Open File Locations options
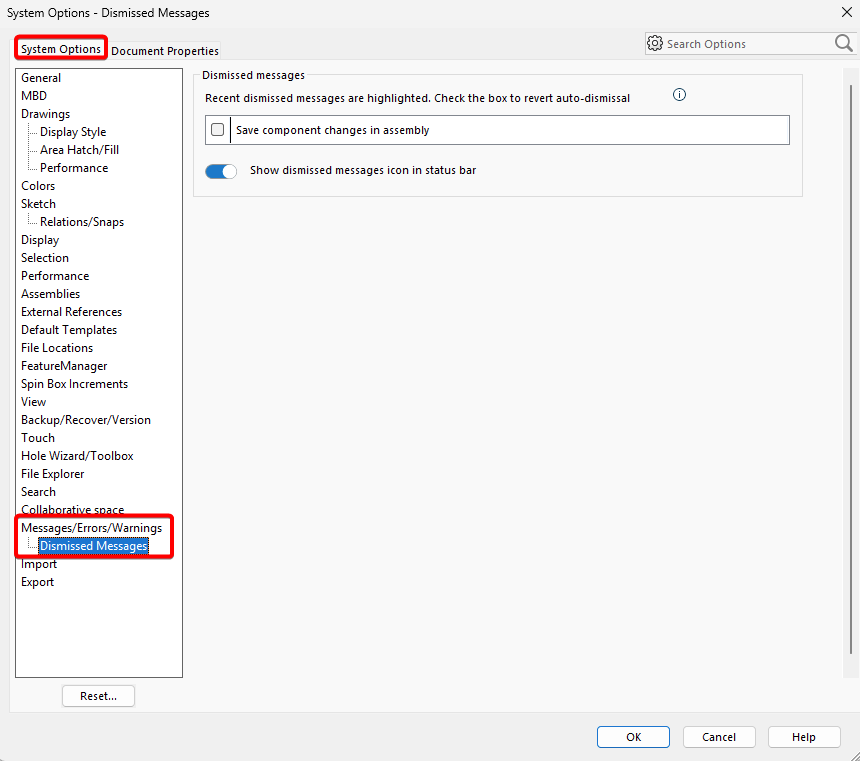This screenshot has height=761, width=860. [x=57, y=348]
